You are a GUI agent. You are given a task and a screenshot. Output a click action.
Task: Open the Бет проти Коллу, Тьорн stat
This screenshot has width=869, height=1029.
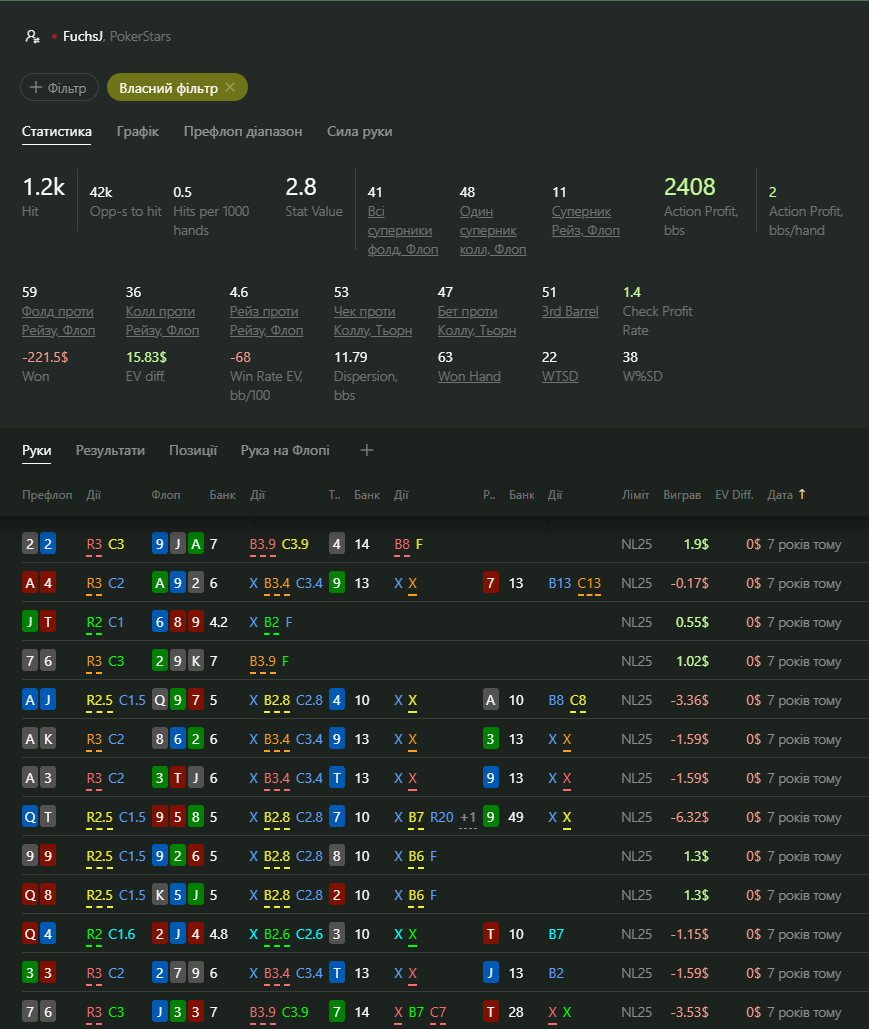coord(477,321)
